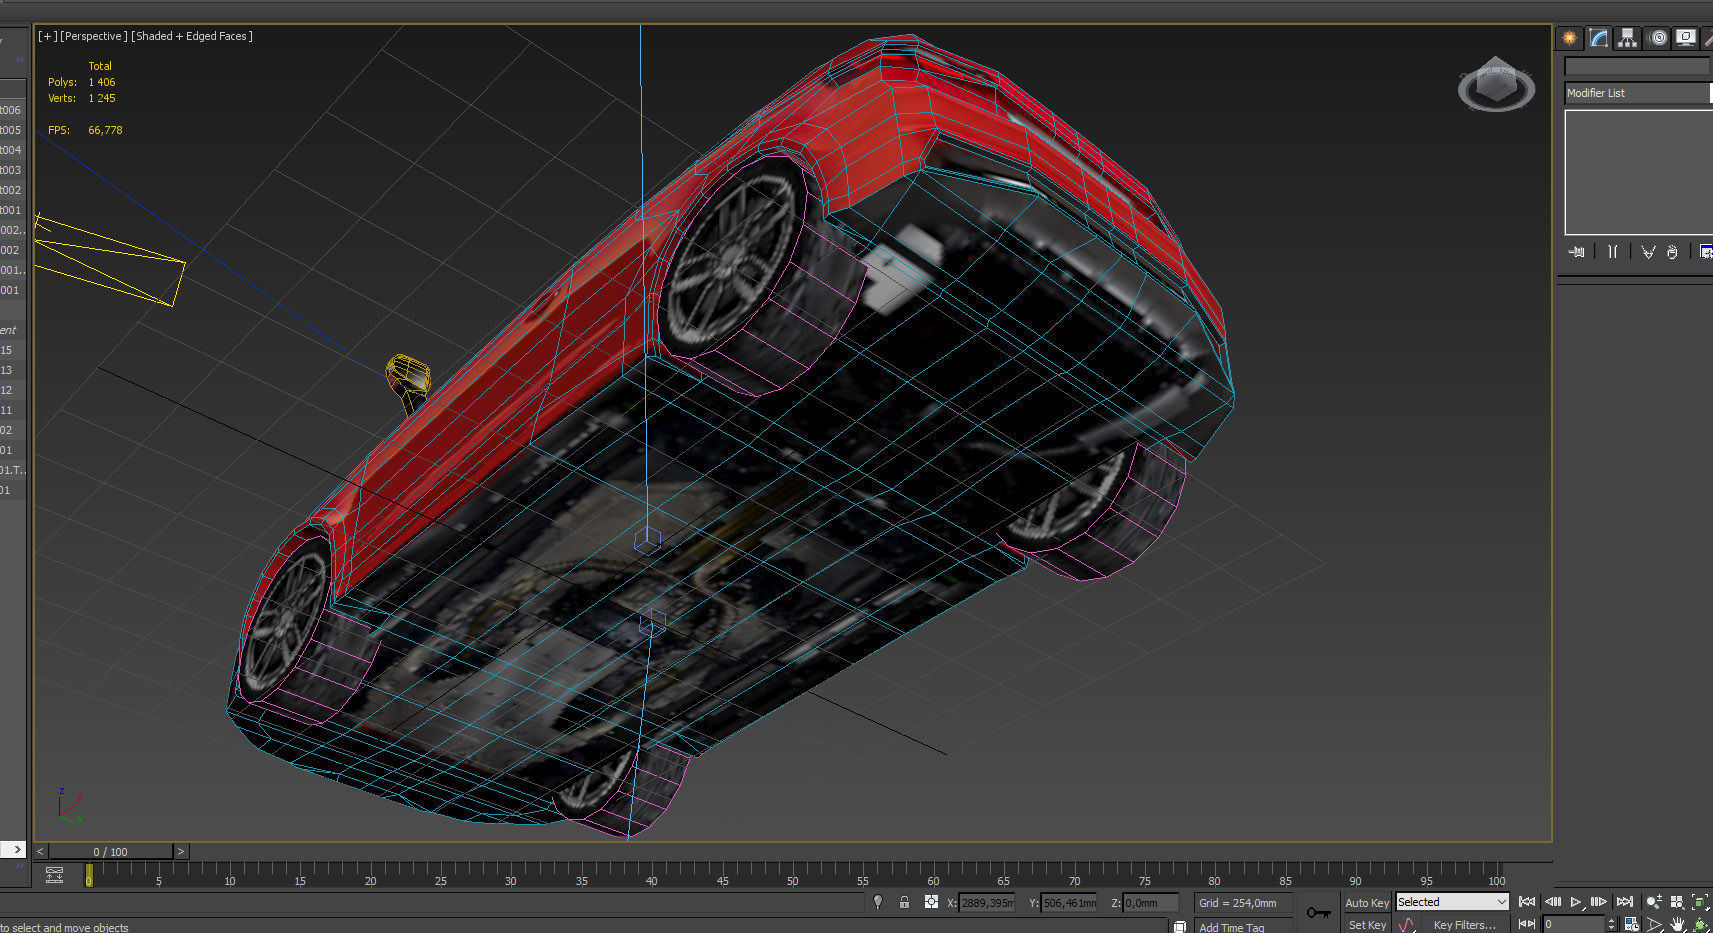Click the 0 / 100 time slider
The width and height of the screenshot is (1713, 933).
point(110,852)
